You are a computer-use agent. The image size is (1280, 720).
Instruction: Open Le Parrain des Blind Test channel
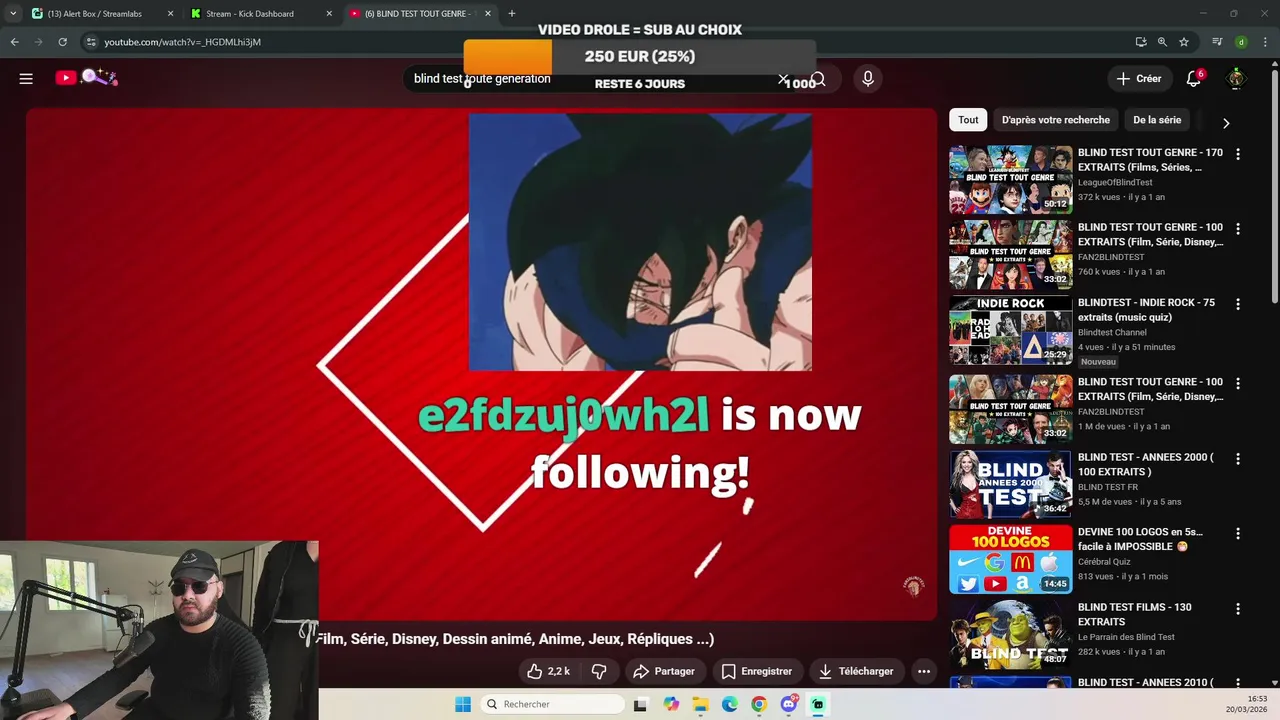1126,637
